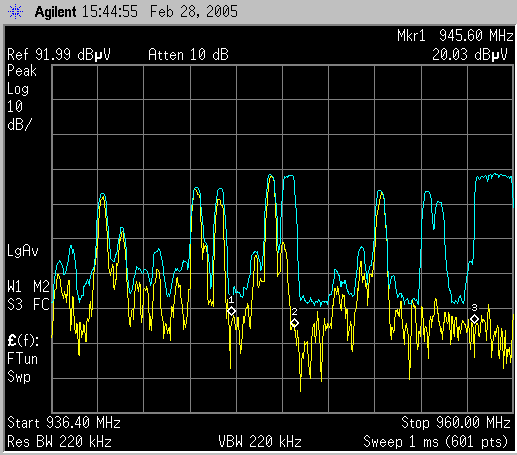Click the FTun annotation label

click(x=22, y=359)
